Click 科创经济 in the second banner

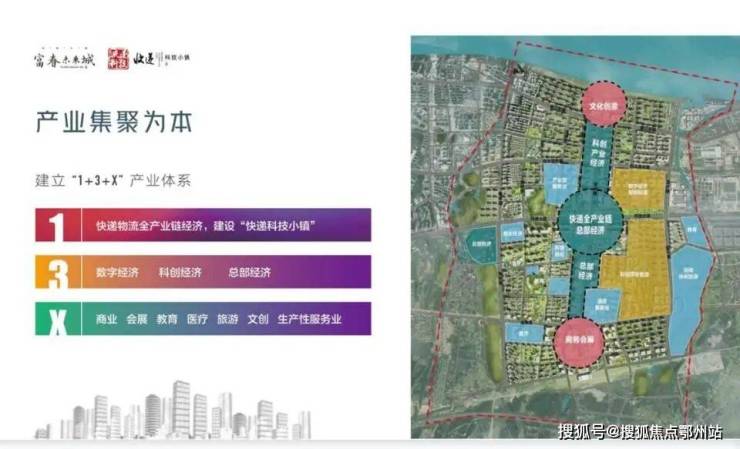pyautogui.click(x=180, y=272)
